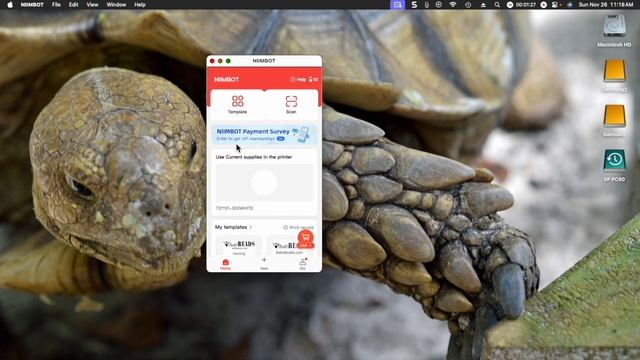Open Help in the NIIMBOT header
Screen dimensions: 640x360
pyautogui.click(x=298, y=80)
